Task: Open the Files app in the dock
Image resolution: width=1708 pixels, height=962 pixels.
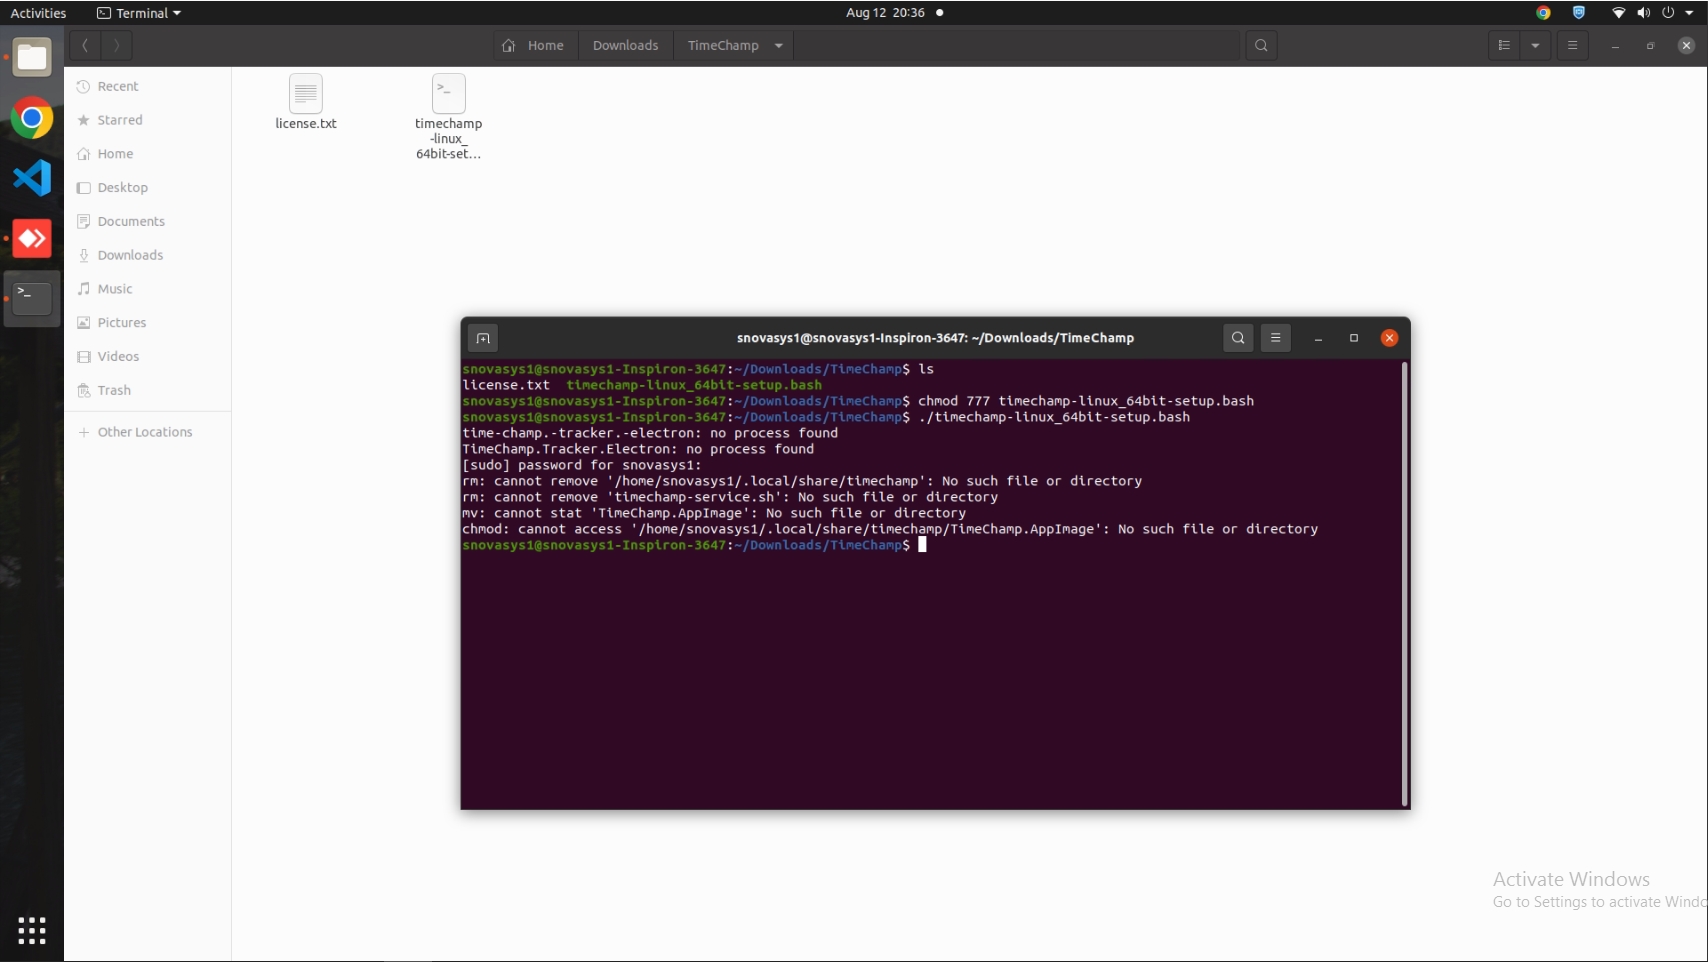Action: [32, 58]
